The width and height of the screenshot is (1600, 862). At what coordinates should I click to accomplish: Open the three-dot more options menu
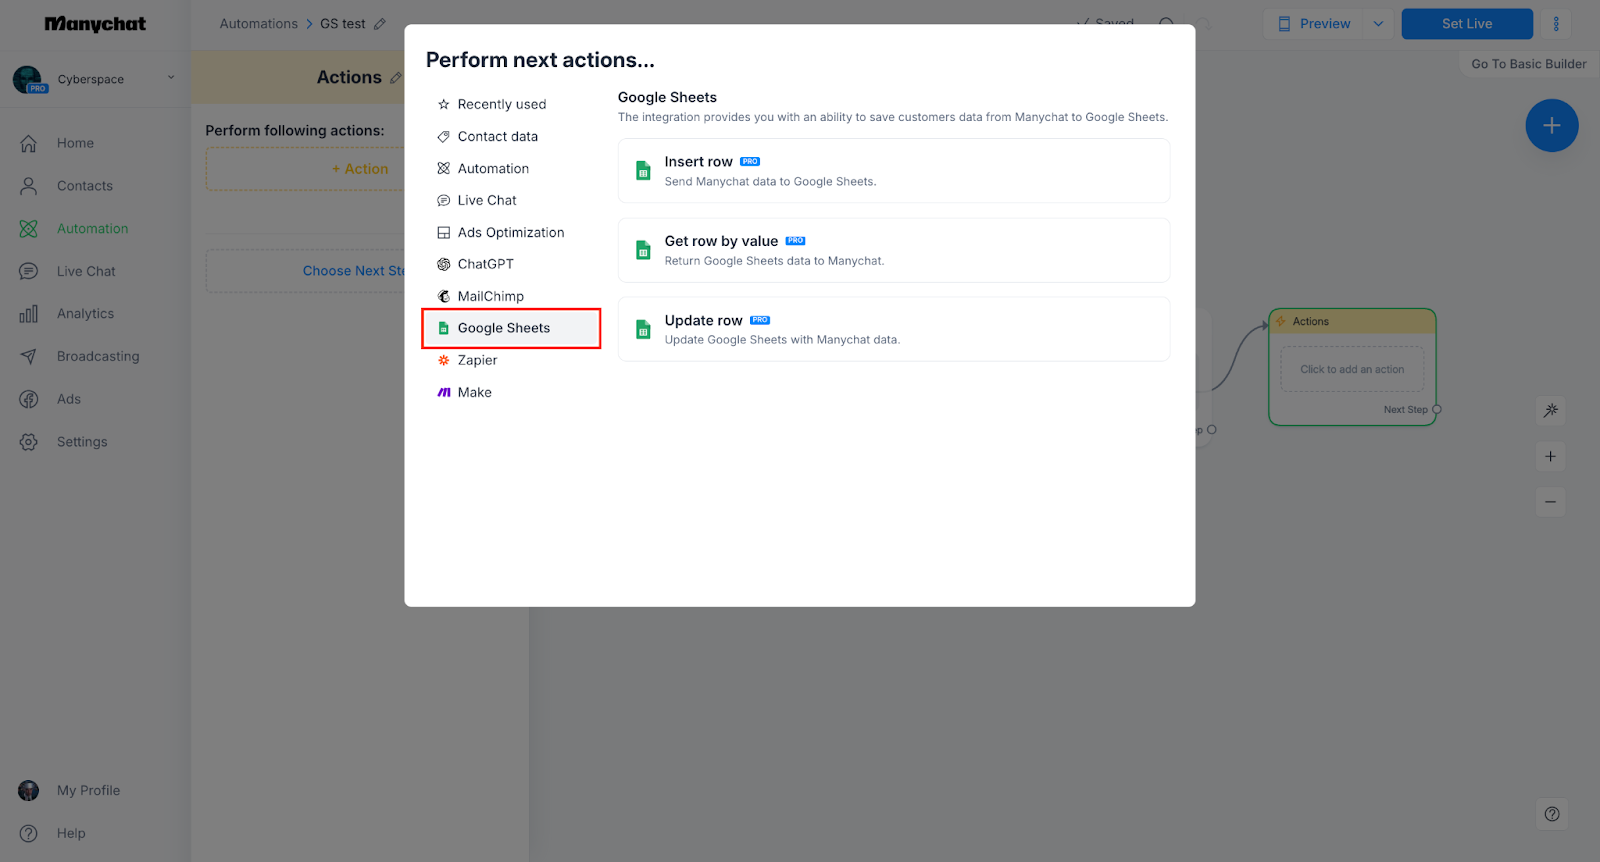coord(1556,24)
